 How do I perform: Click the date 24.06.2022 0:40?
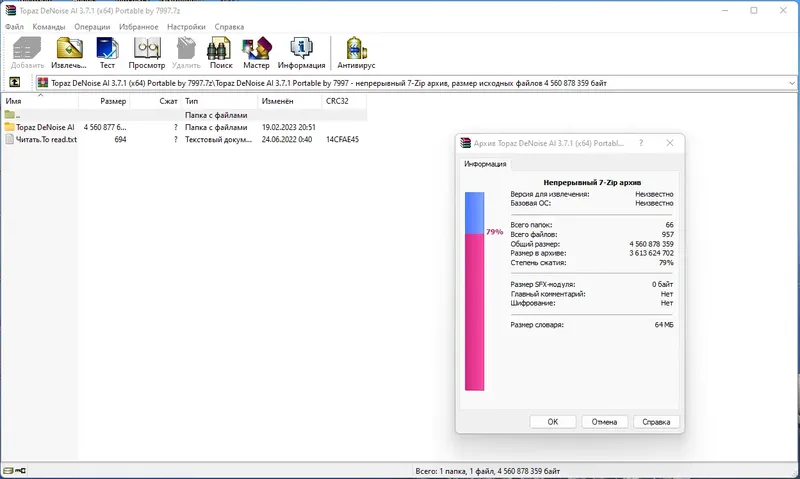click(x=287, y=139)
